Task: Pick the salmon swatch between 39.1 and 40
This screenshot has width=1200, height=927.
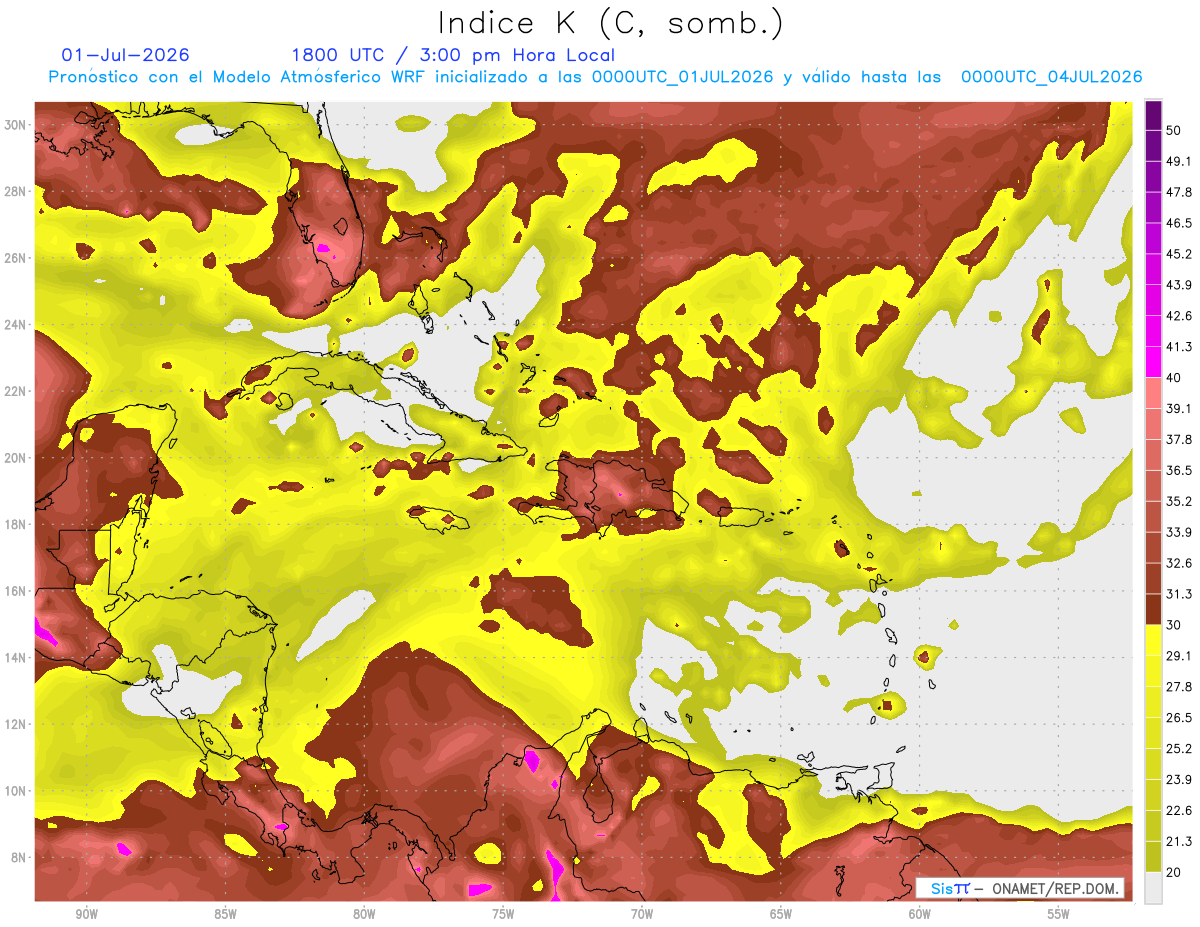Action: tap(1153, 394)
